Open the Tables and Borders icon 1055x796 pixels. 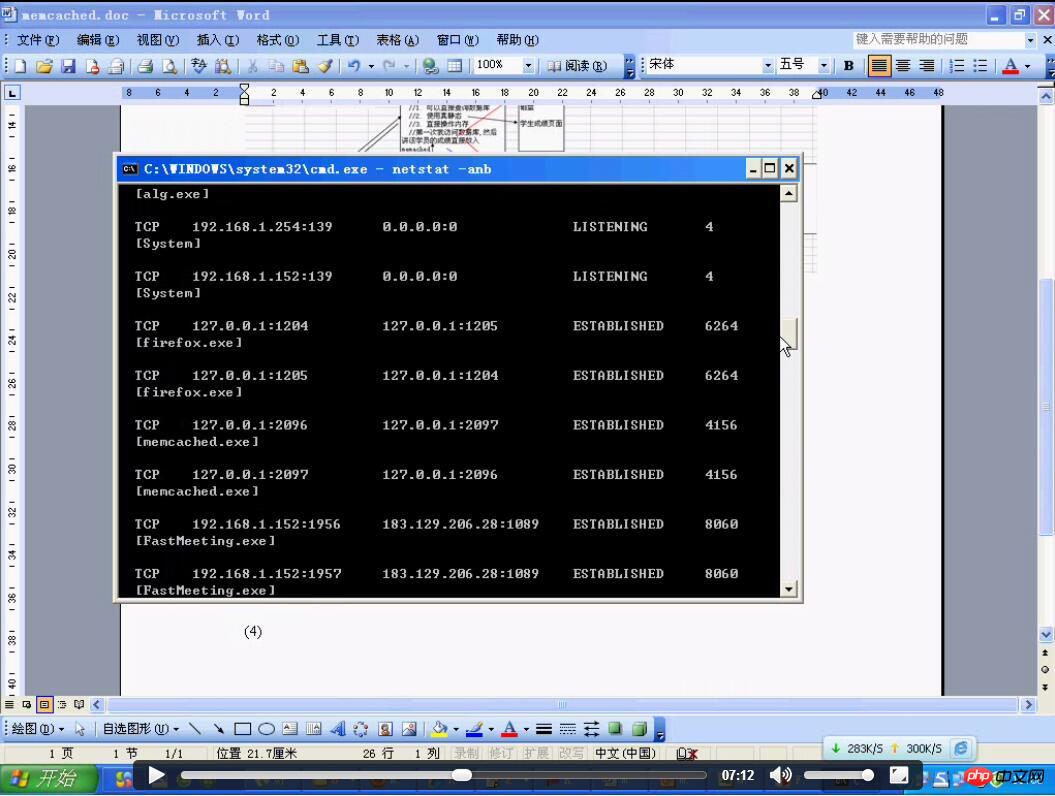[455, 66]
